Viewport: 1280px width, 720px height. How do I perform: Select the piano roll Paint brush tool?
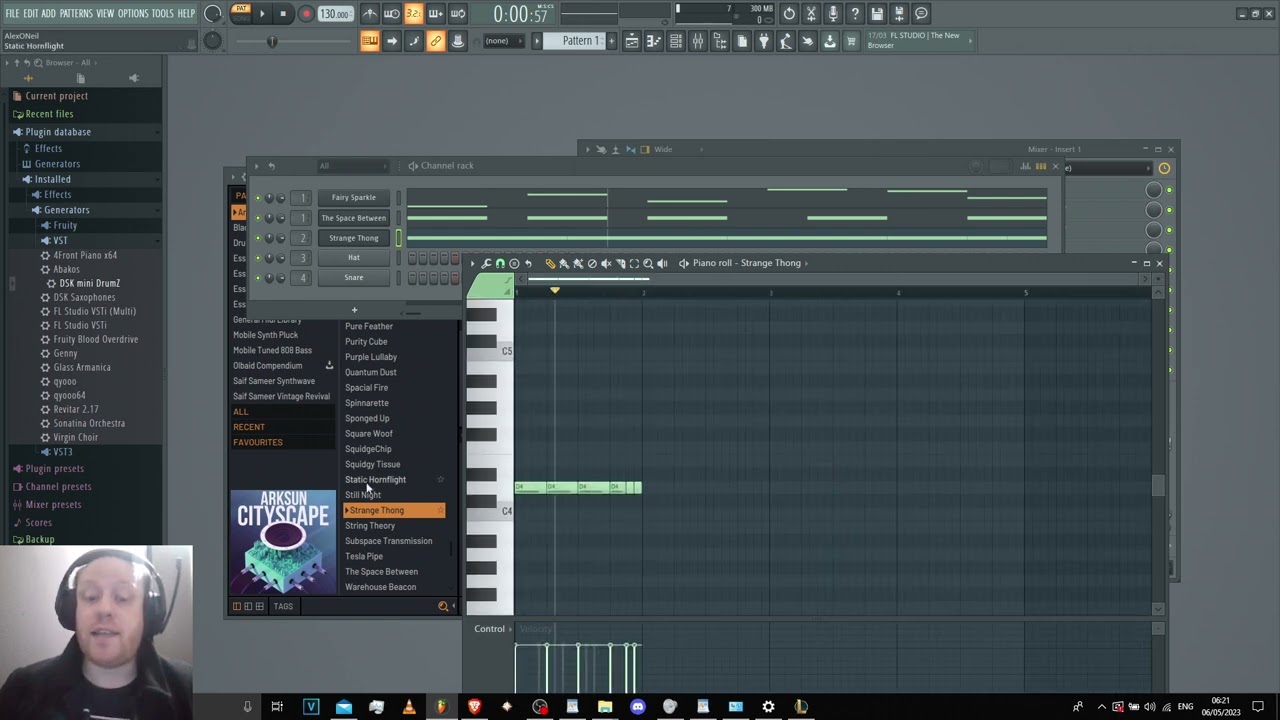click(564, 263)
